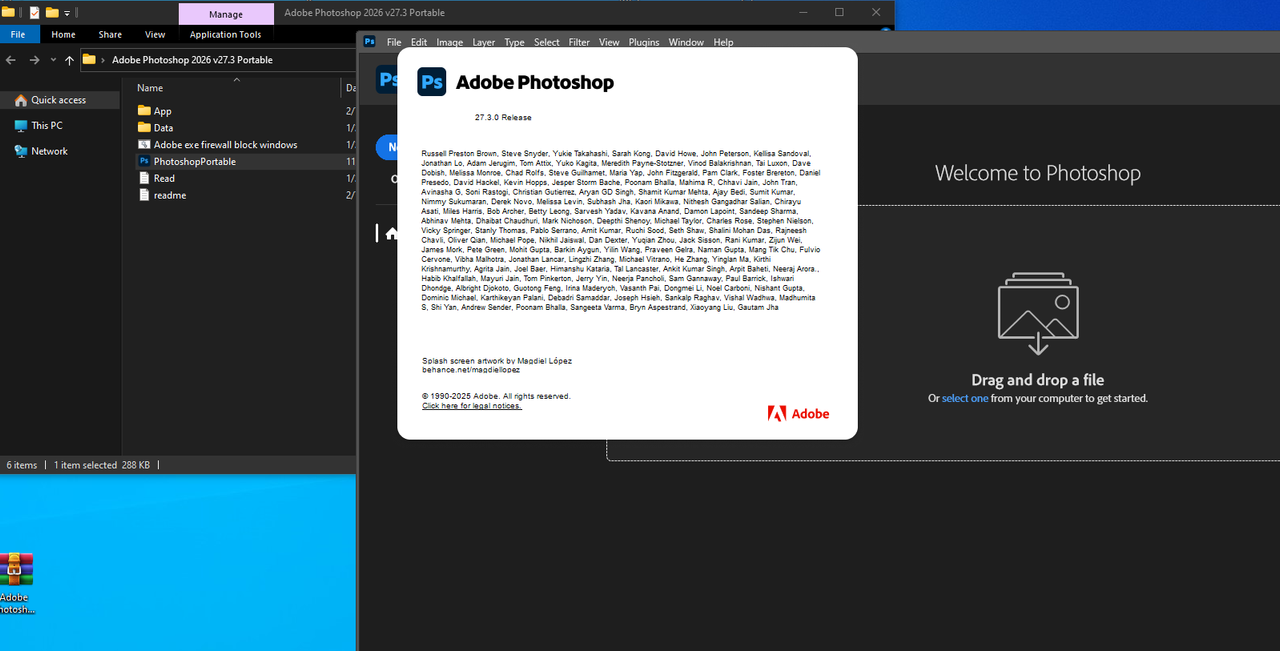
Task: Go forward with Explorer's forward arrow
Action: point(34,60)
